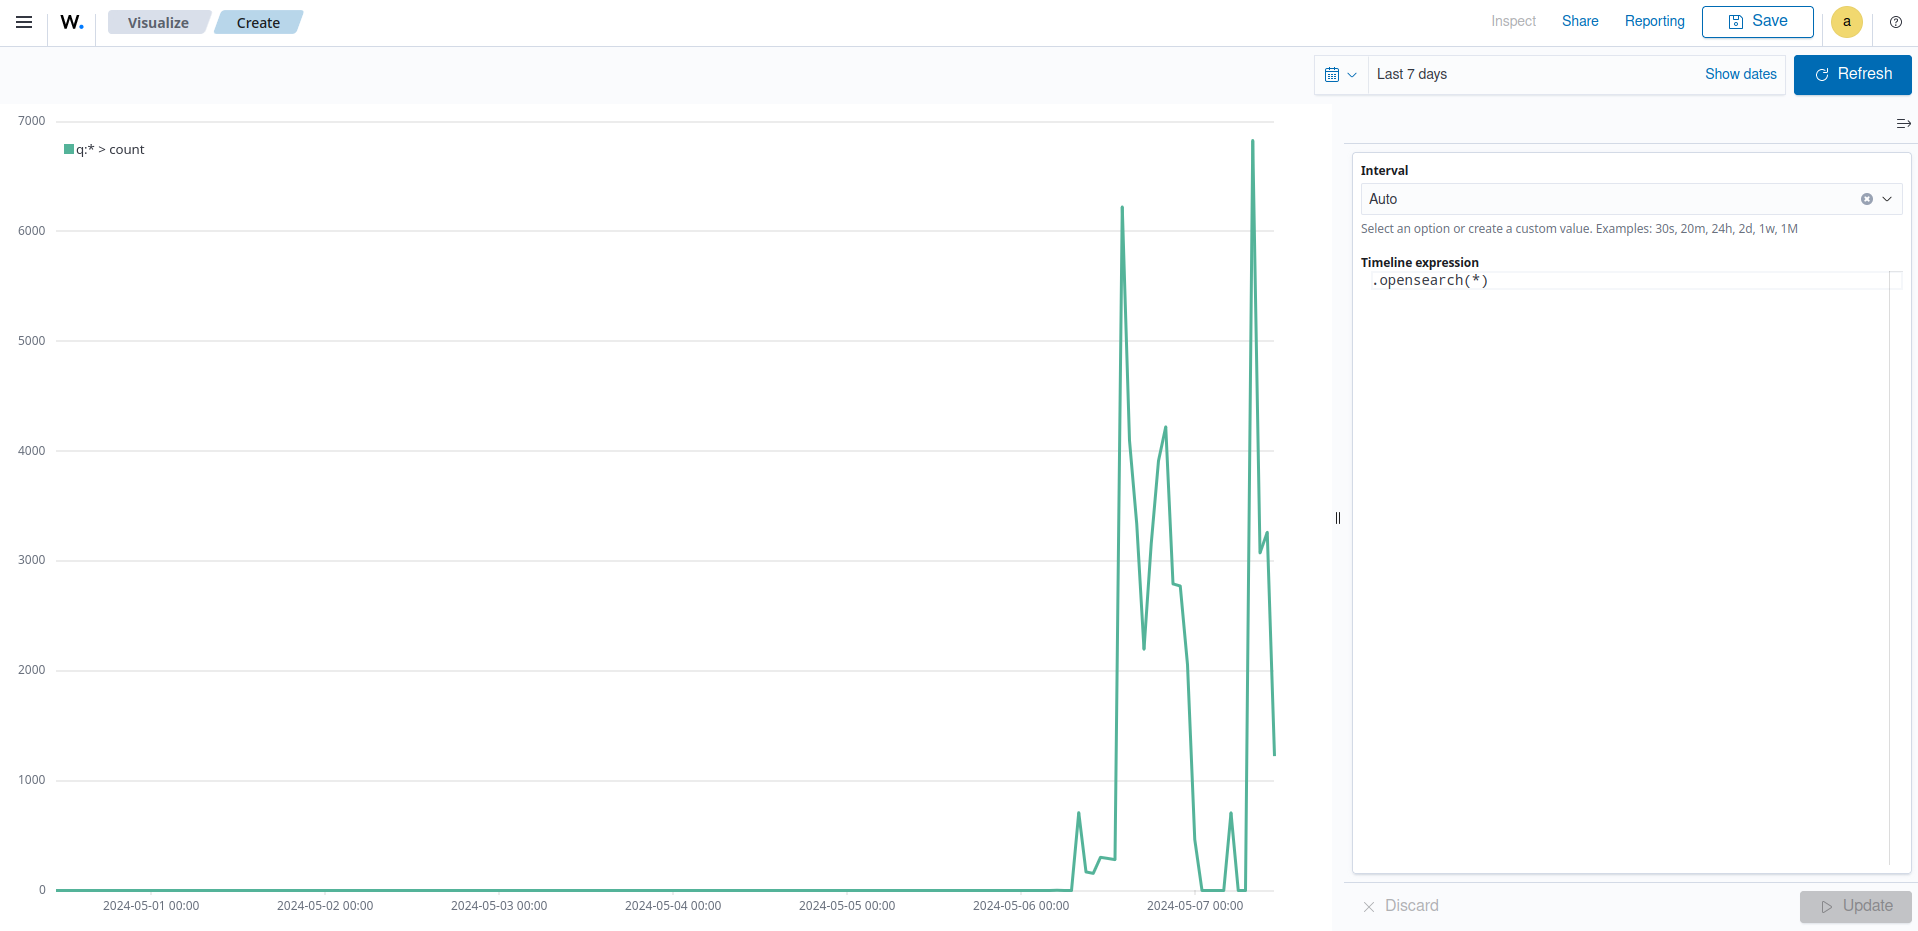
Task: Open user avatar menu
Action: pos(1846,22)
